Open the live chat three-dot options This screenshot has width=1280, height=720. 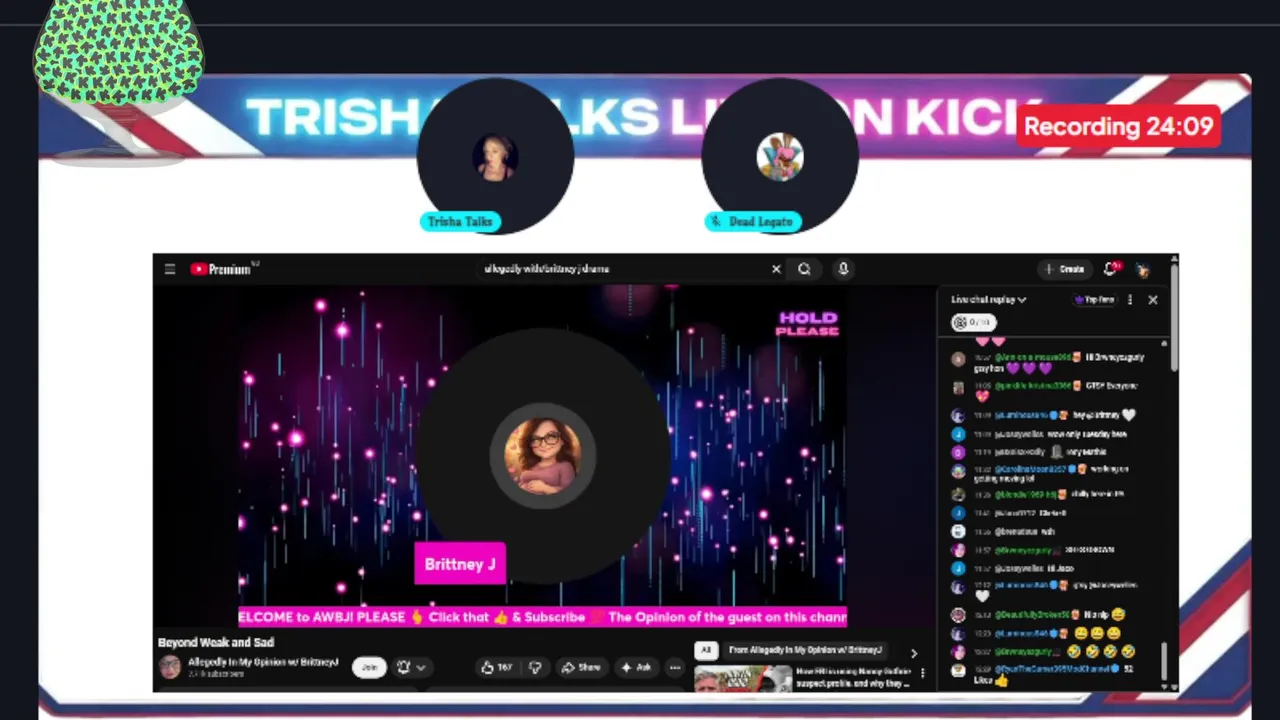coord(1130,299)
